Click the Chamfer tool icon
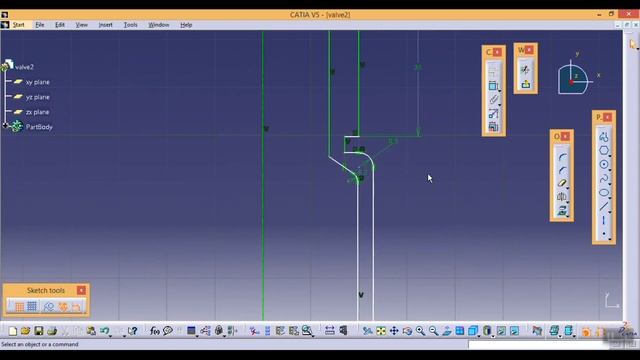Image resolution: width=640 pixels, height=360 pixels. tap(562, 170)
